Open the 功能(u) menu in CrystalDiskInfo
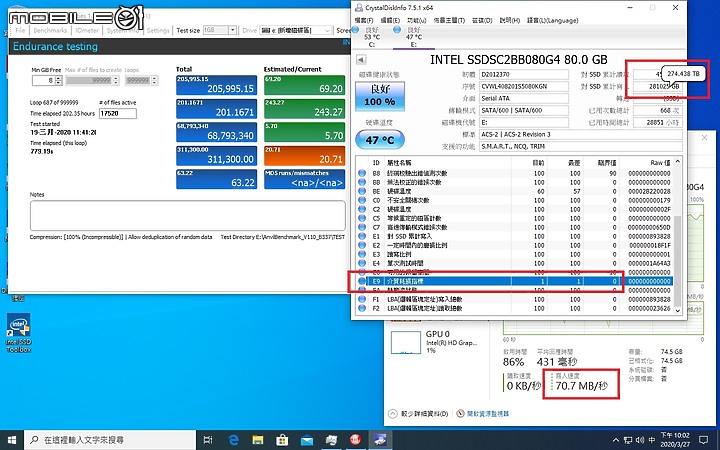 tap(416, 20)
